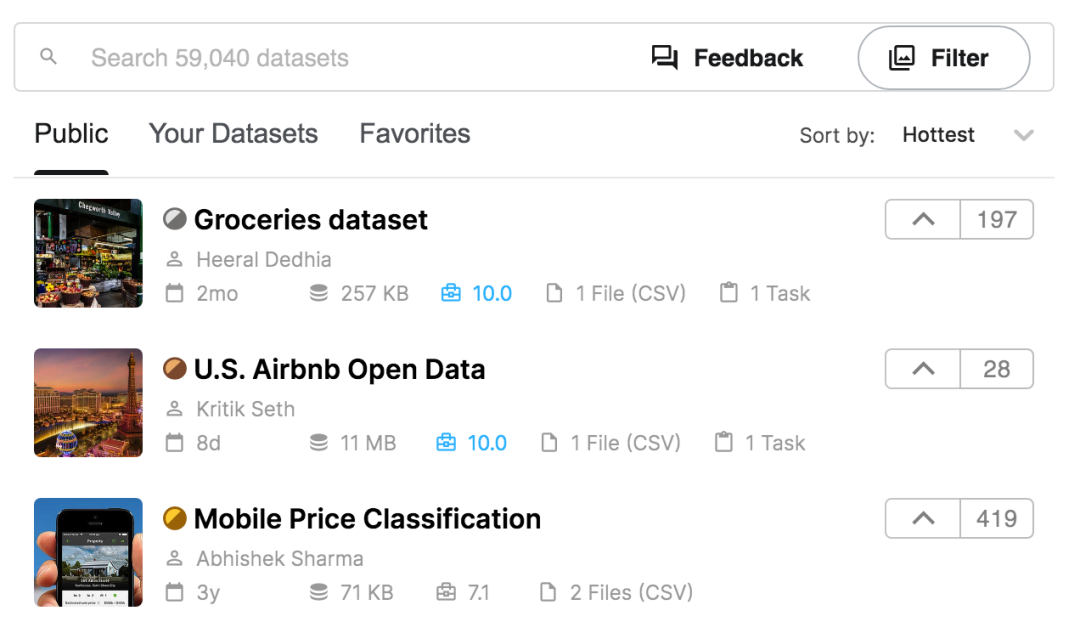Open the Favorites tab

pos(415,134)
